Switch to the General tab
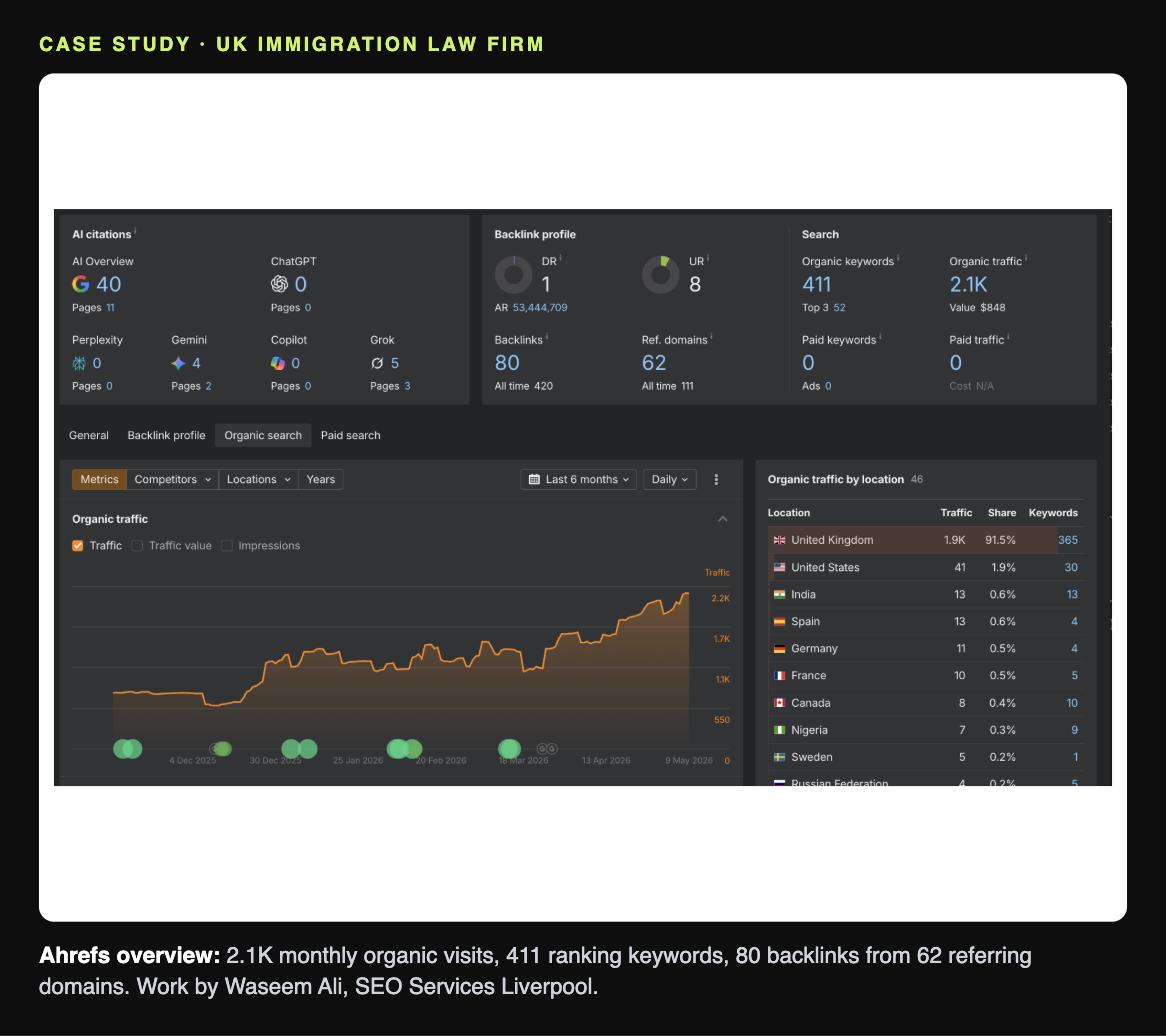 click(88, 436)
